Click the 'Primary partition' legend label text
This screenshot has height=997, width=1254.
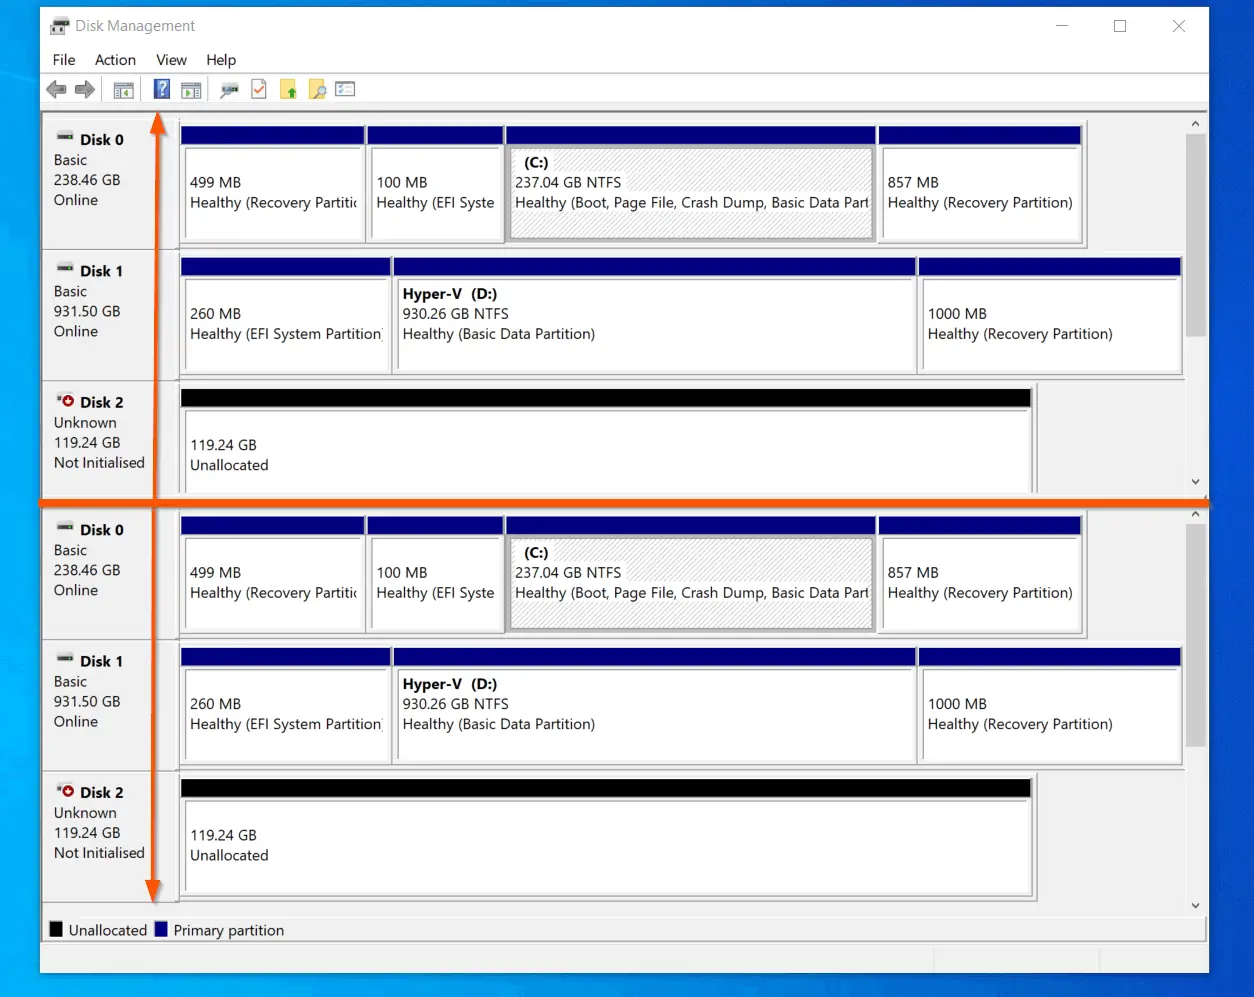point(229,930)
